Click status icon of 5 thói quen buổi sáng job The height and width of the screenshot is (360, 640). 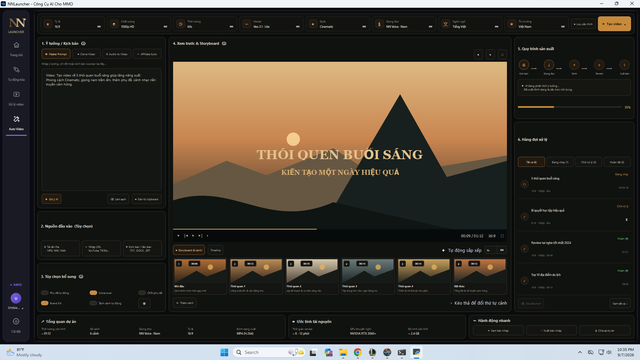524,184
